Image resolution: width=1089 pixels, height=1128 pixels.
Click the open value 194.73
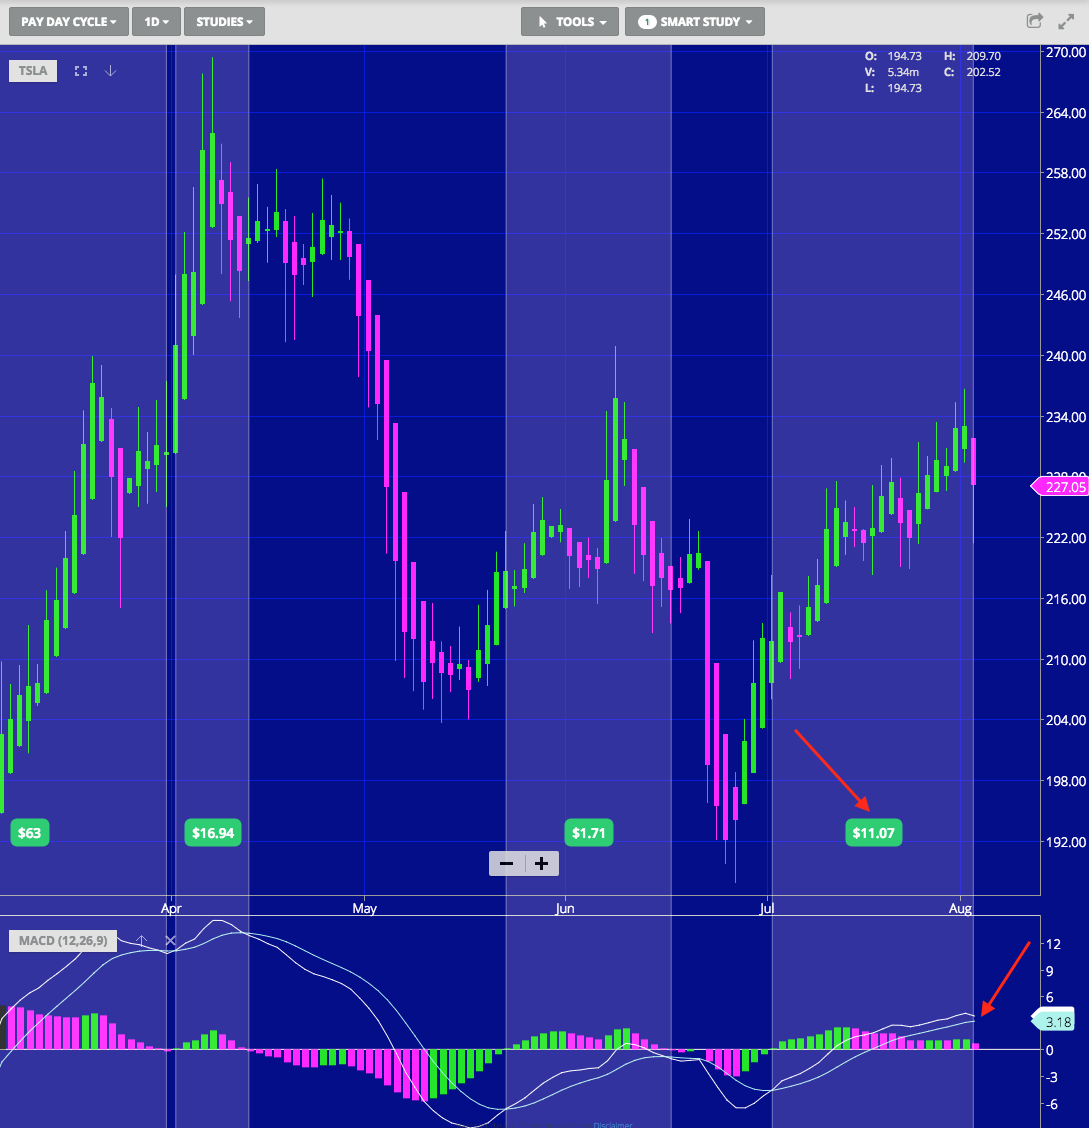point(904,56)
